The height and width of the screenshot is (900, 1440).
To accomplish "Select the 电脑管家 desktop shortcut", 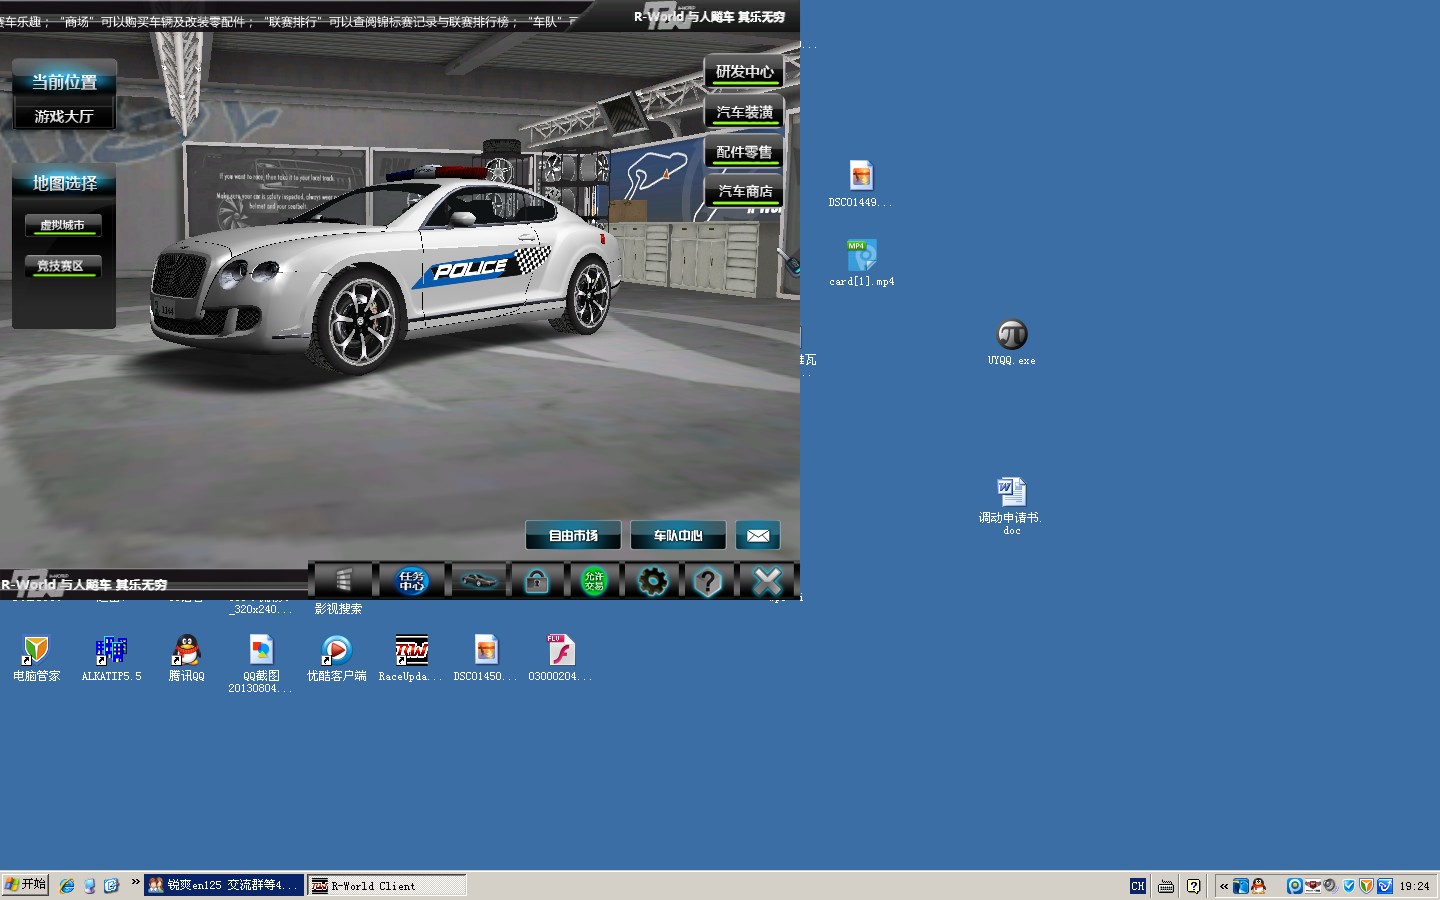I will pyautogui.click(x=36, y=658).
